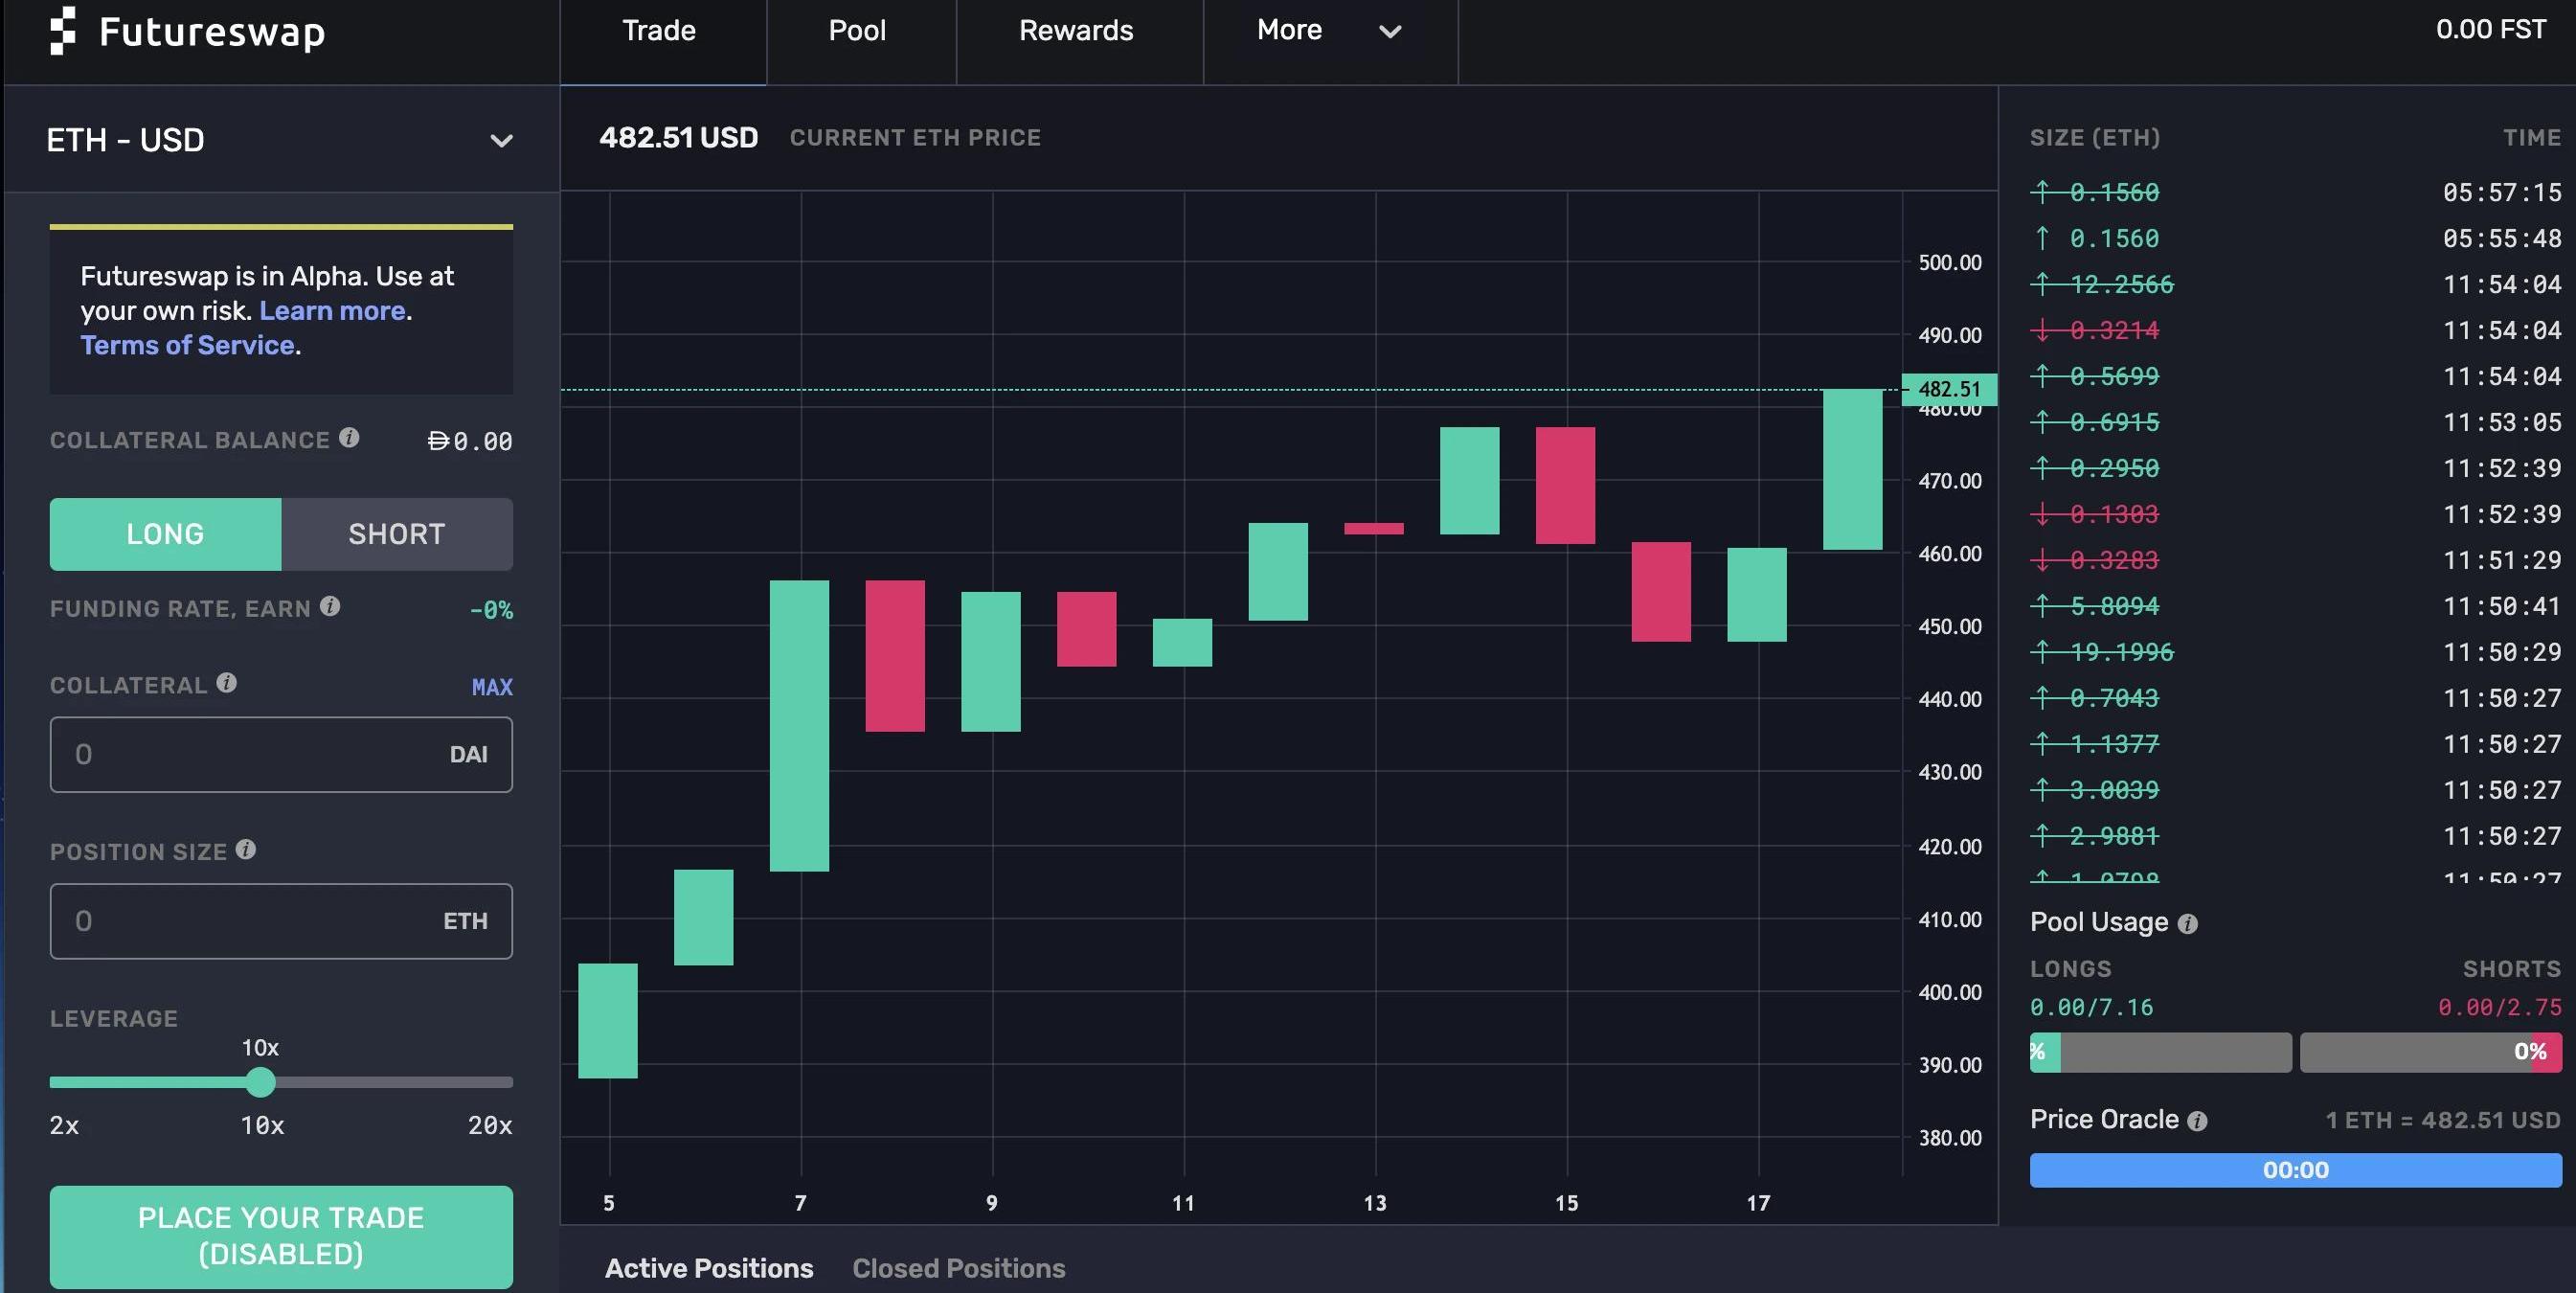Open the Learn more link
The width and height of the screenshot is (2576, 1293).
pos(332,310)
